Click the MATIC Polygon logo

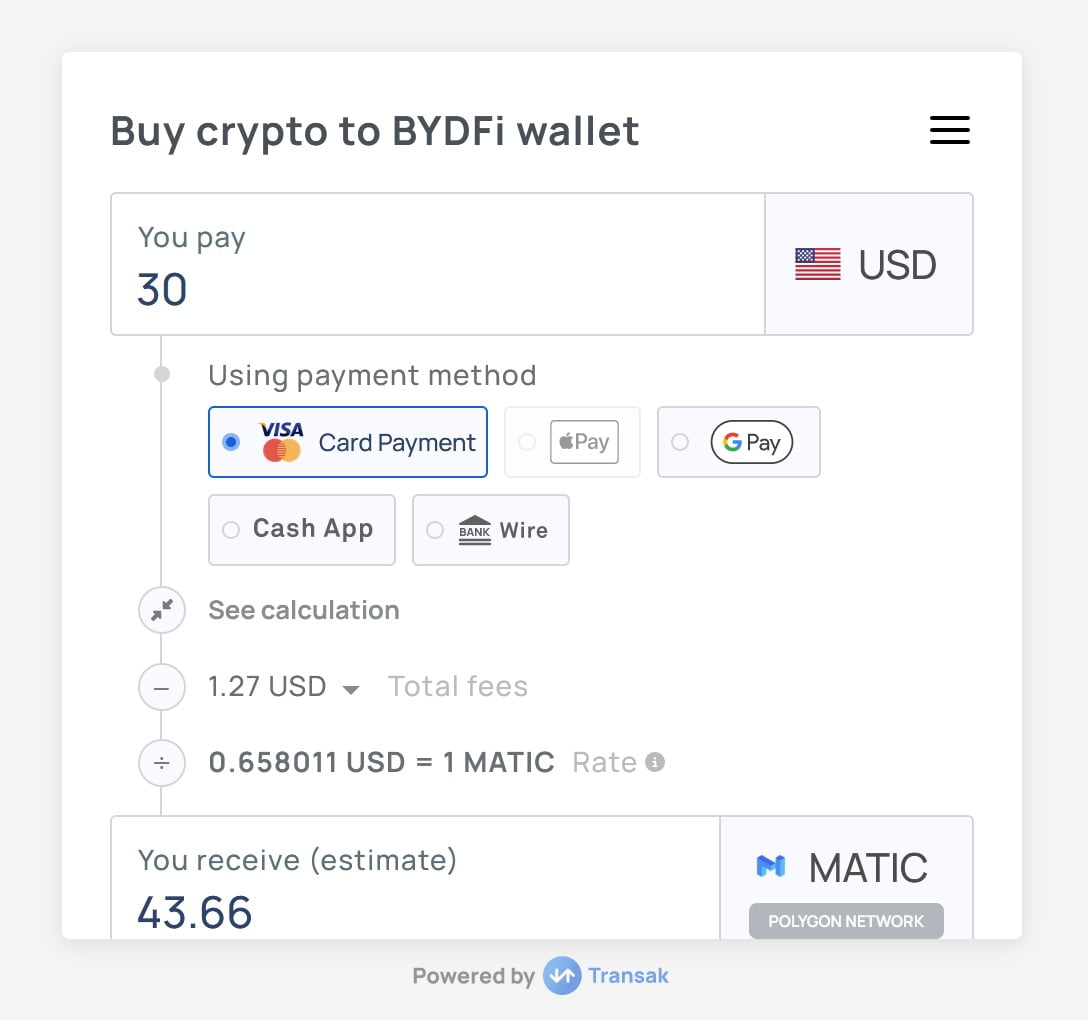tap(771, 867)
